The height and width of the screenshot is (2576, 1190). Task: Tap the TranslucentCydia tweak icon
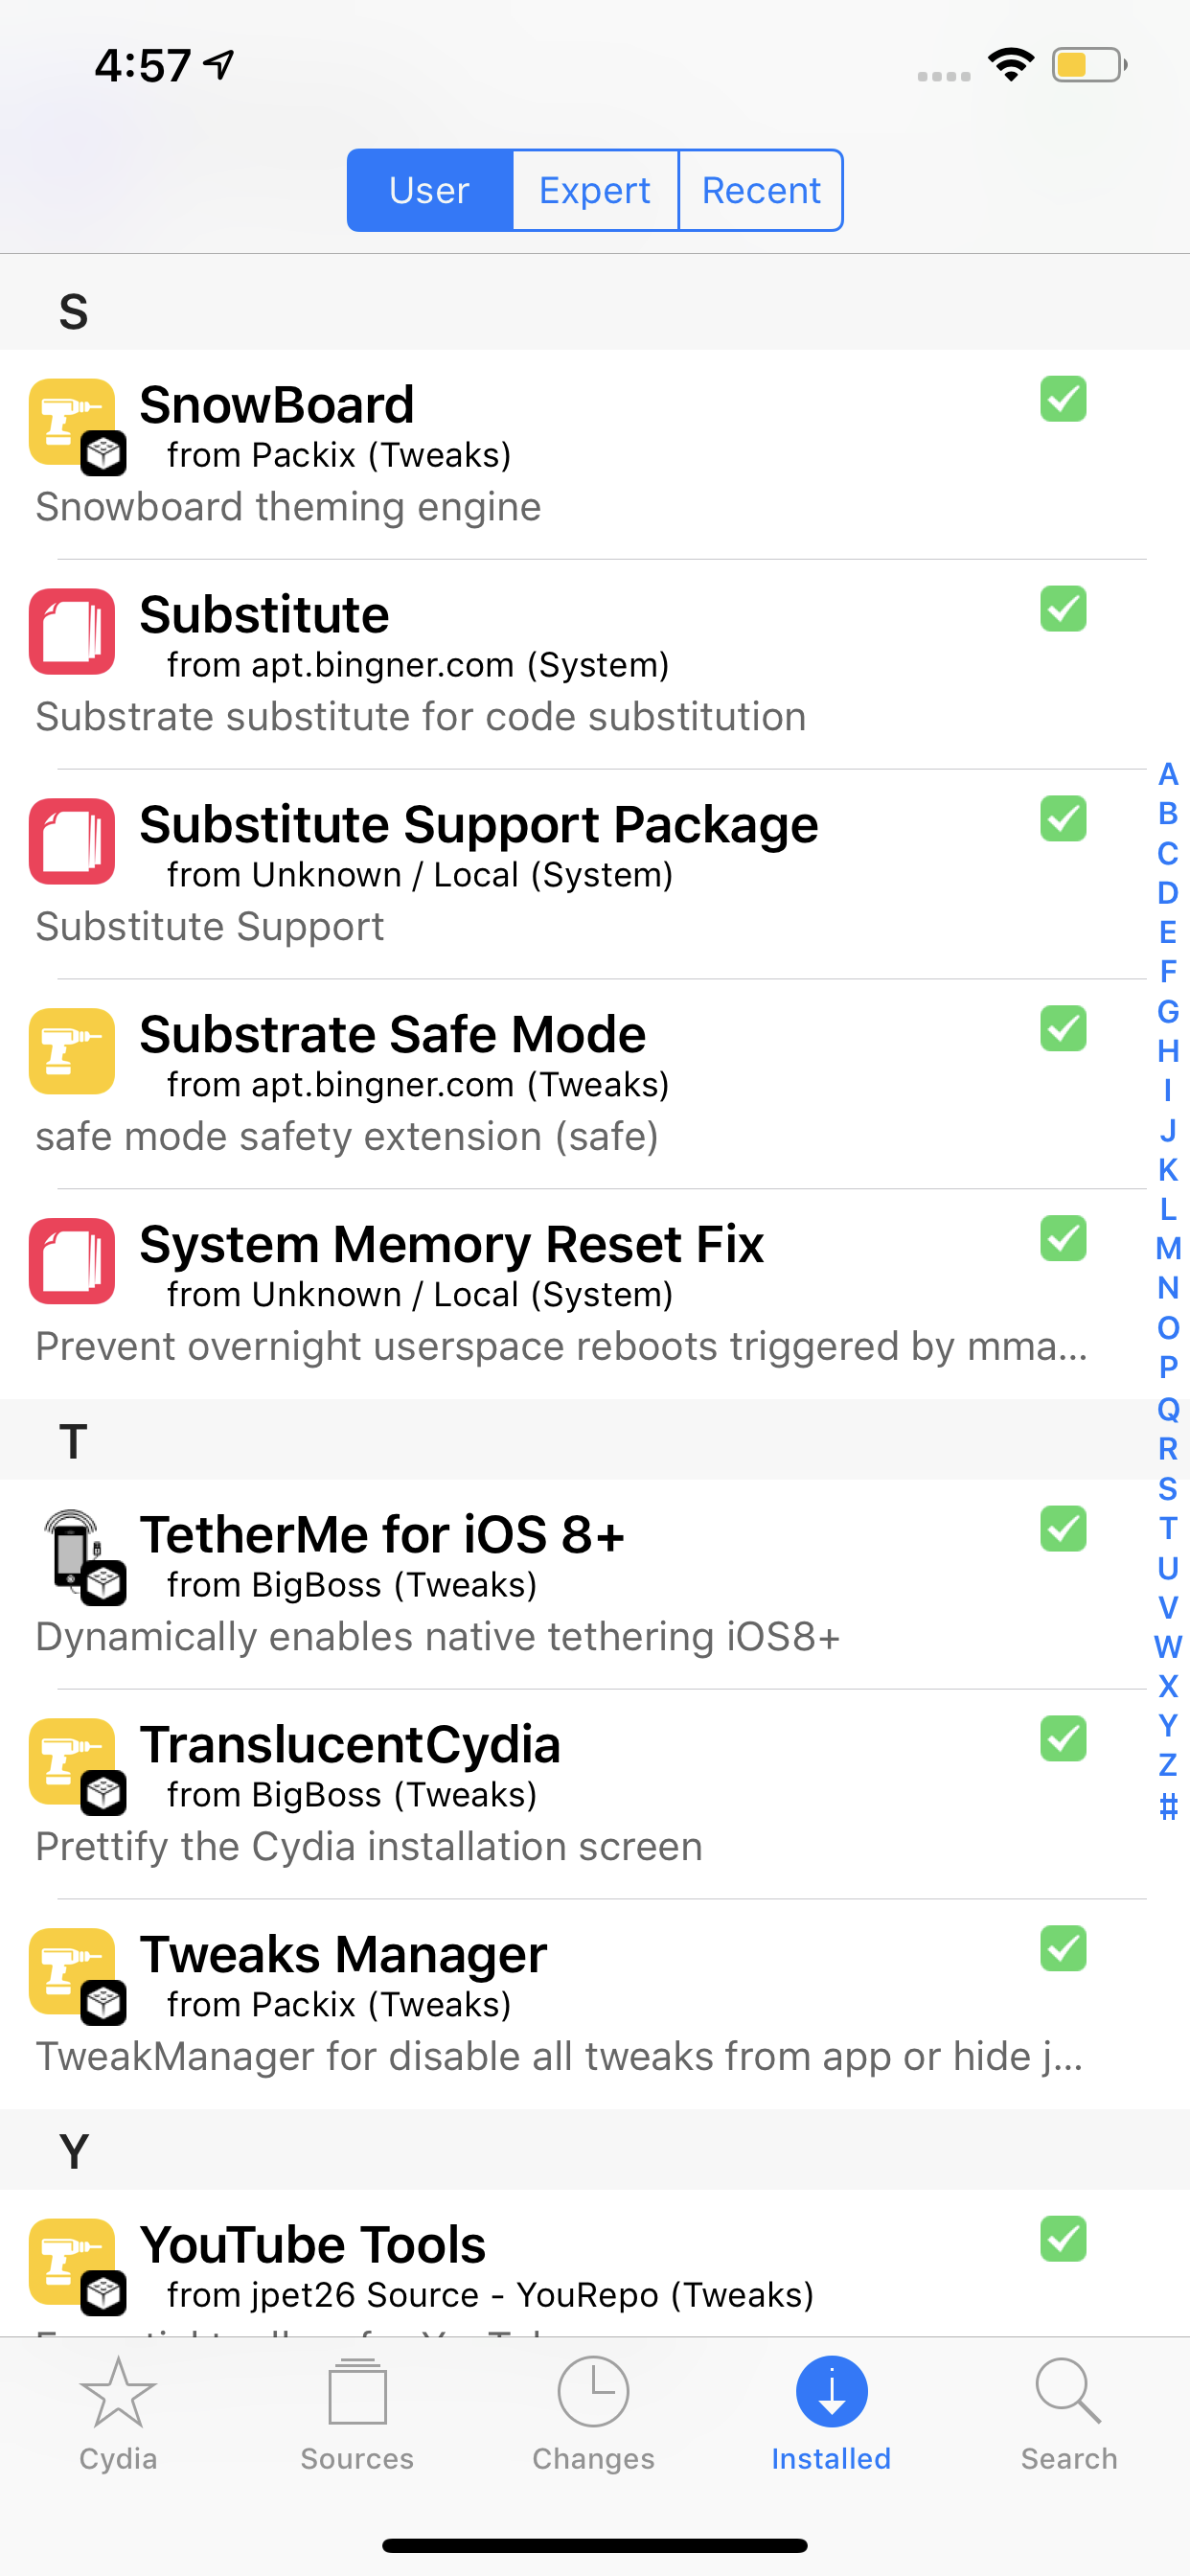coord(71,1763)
